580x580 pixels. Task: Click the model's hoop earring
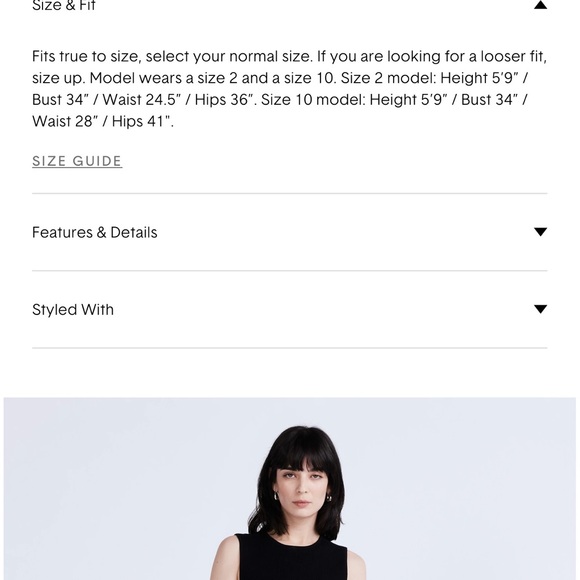(x=276, y=496)
